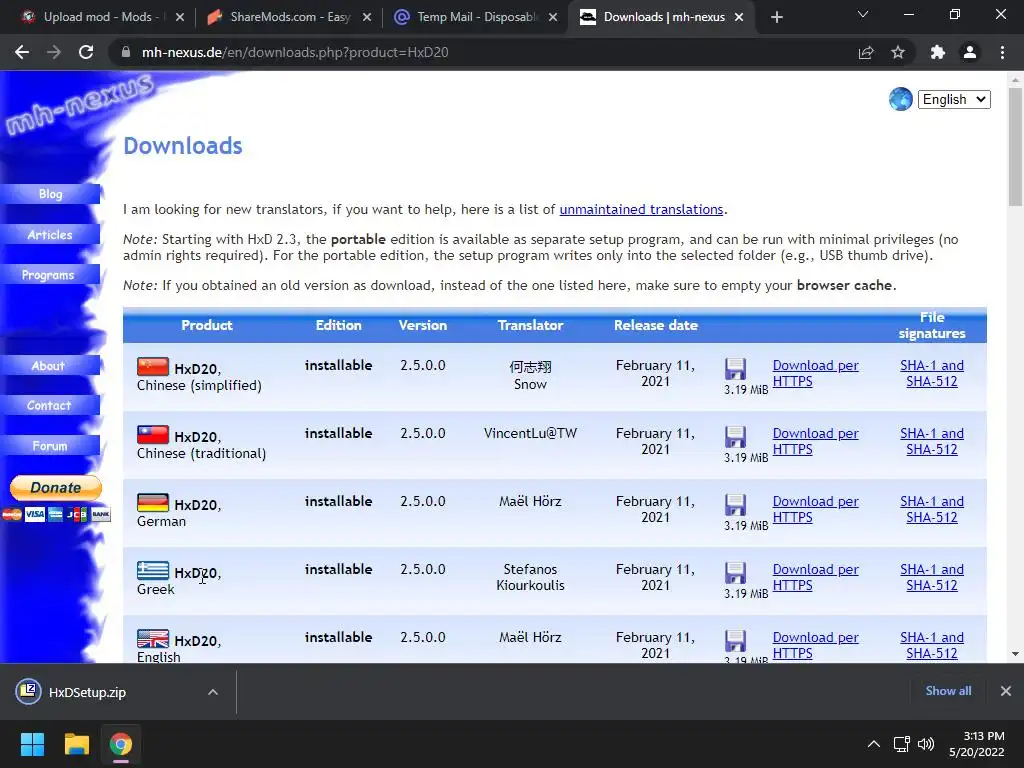Open the share page icon in address bar
The height and width of the screenshot is (768, 1024).
tap(866, 52)
